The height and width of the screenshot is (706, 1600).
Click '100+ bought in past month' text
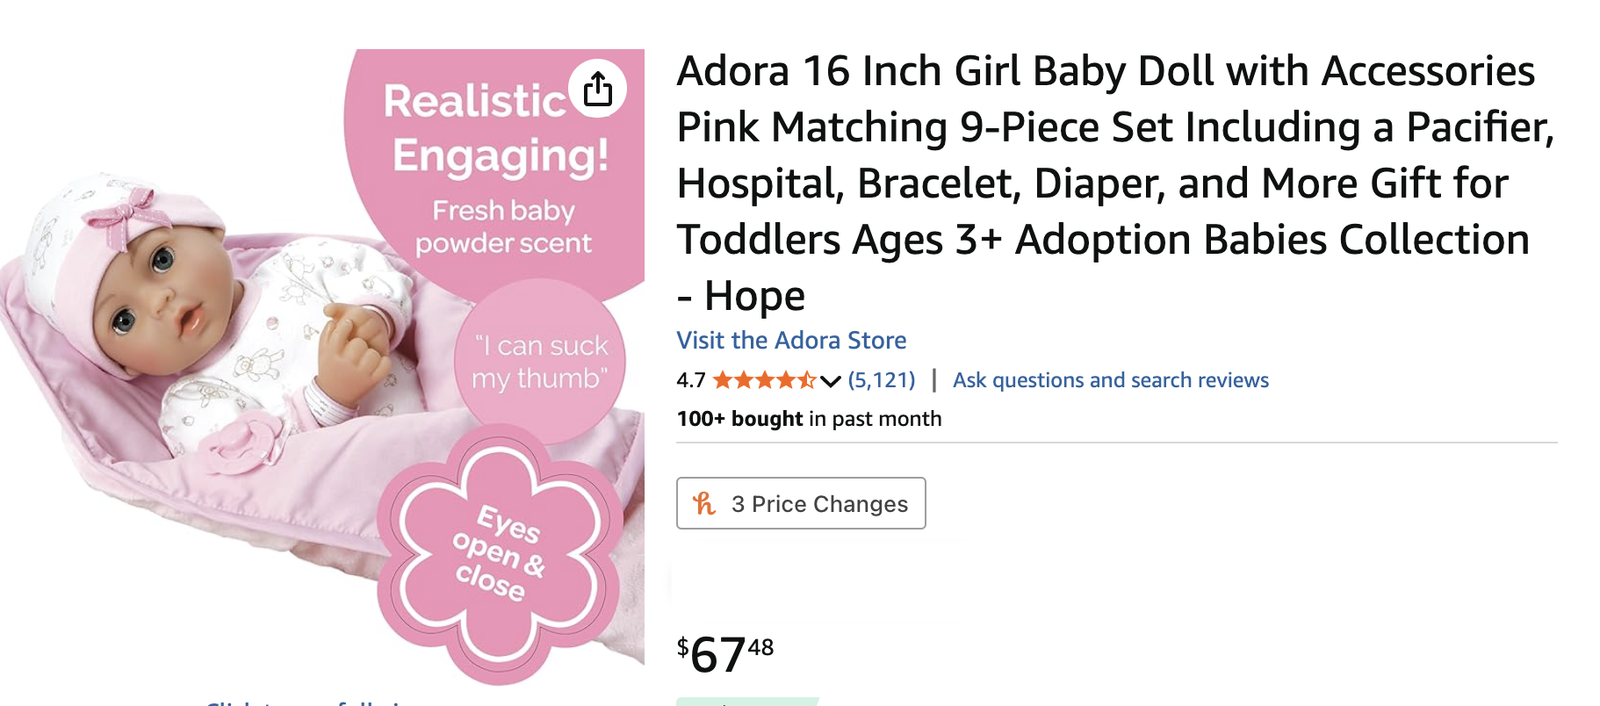[x=809, y=419]
